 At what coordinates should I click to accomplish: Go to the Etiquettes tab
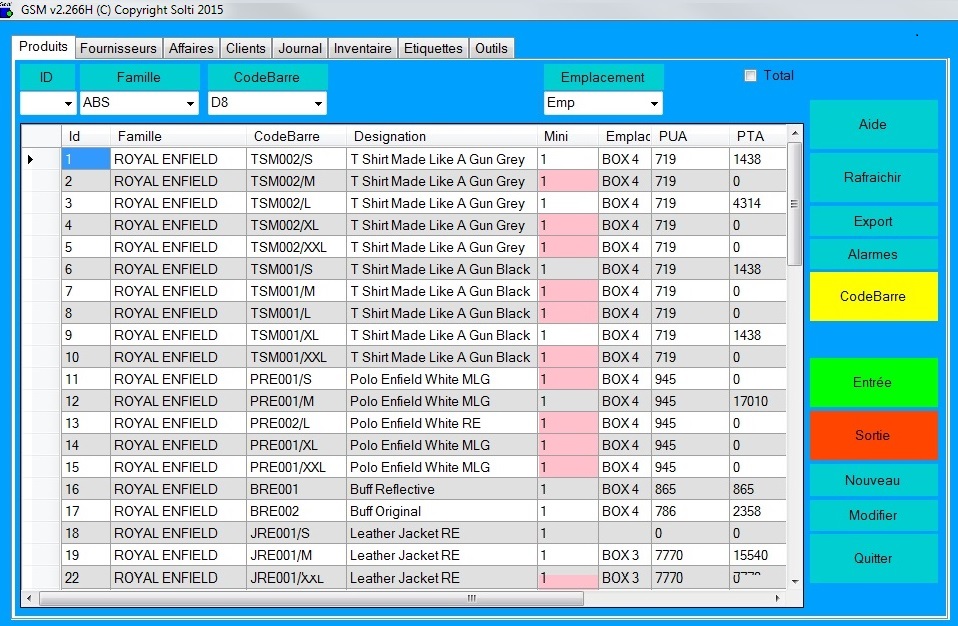(x=433, y=48)
